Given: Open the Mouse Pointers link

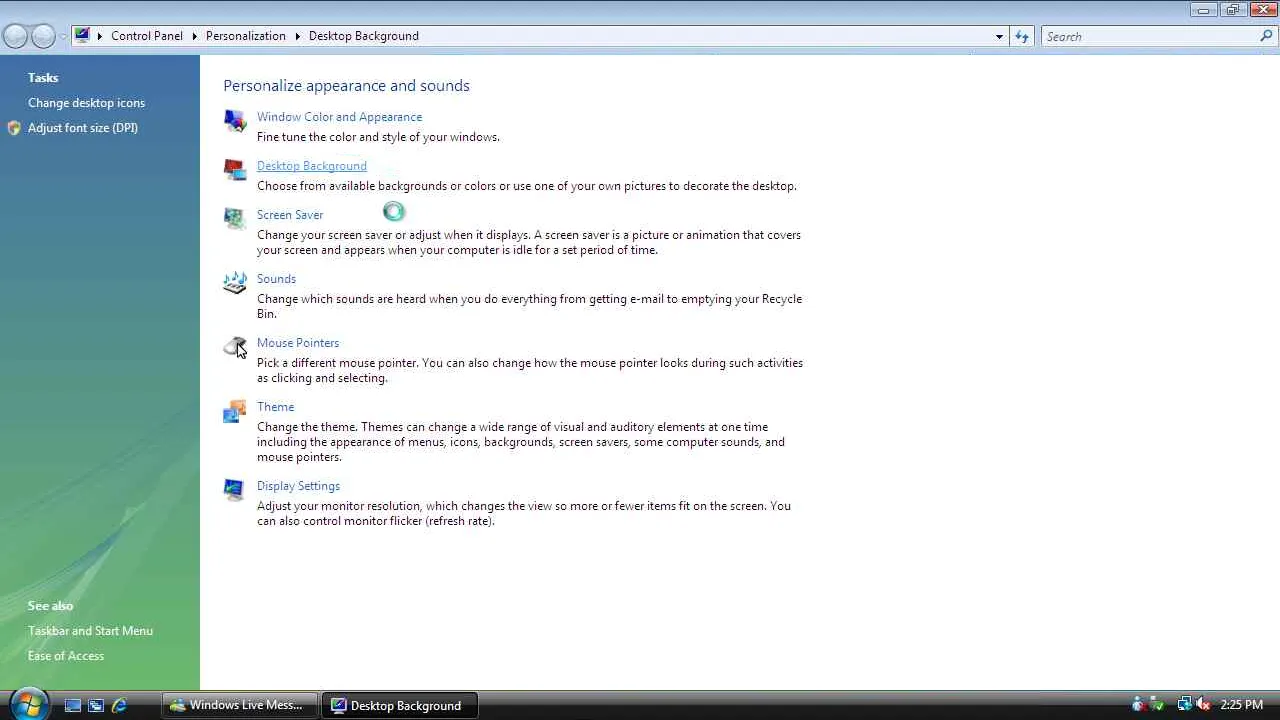Looking at the screenshot, I should [x=298, y=343].
